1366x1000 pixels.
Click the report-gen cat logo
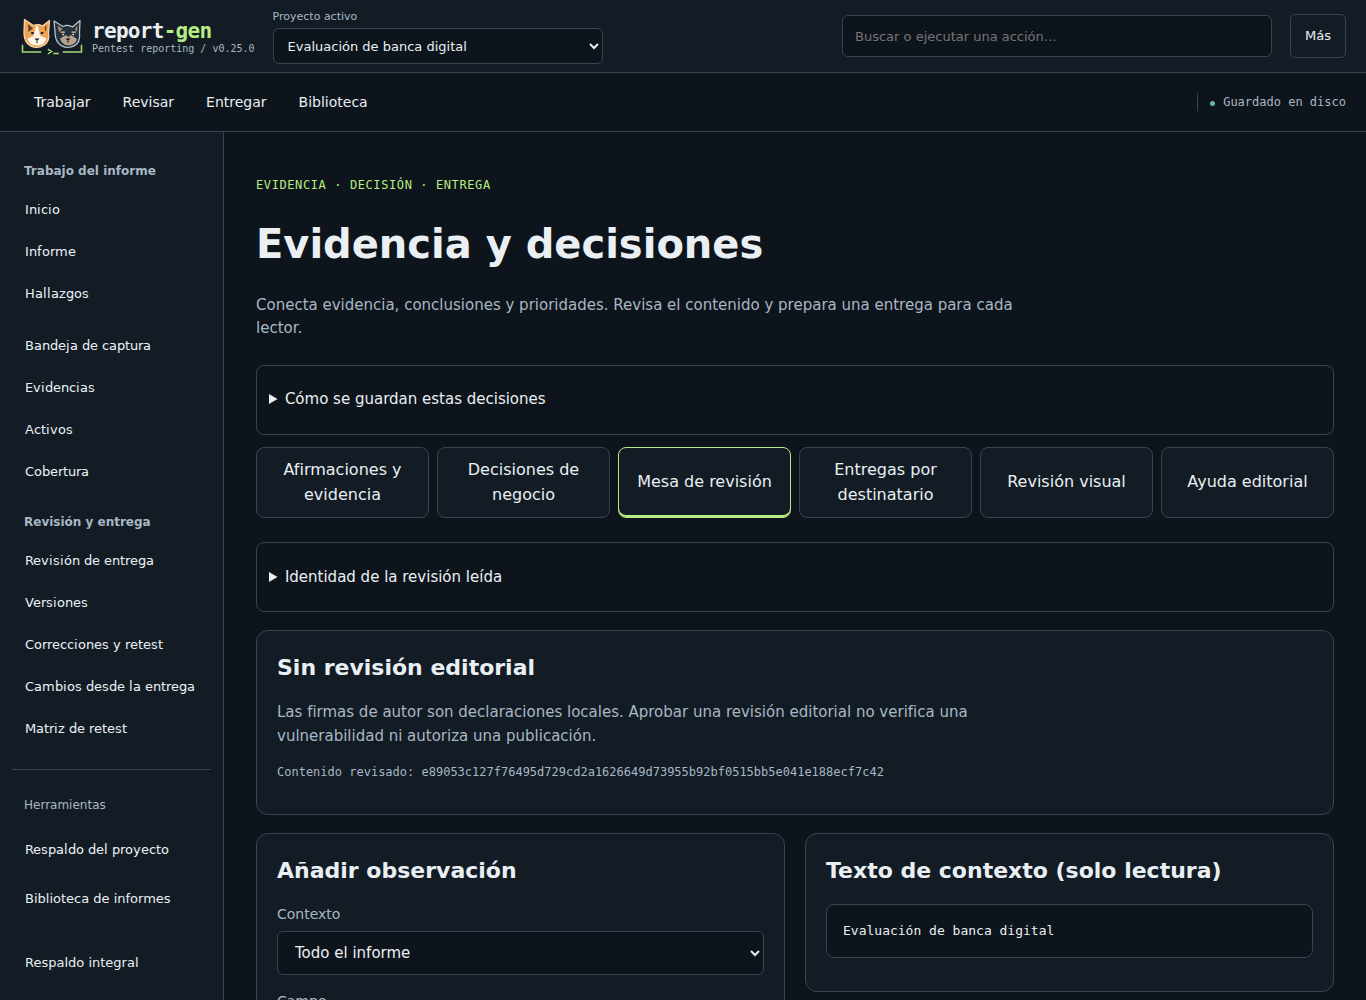[52, 36]
